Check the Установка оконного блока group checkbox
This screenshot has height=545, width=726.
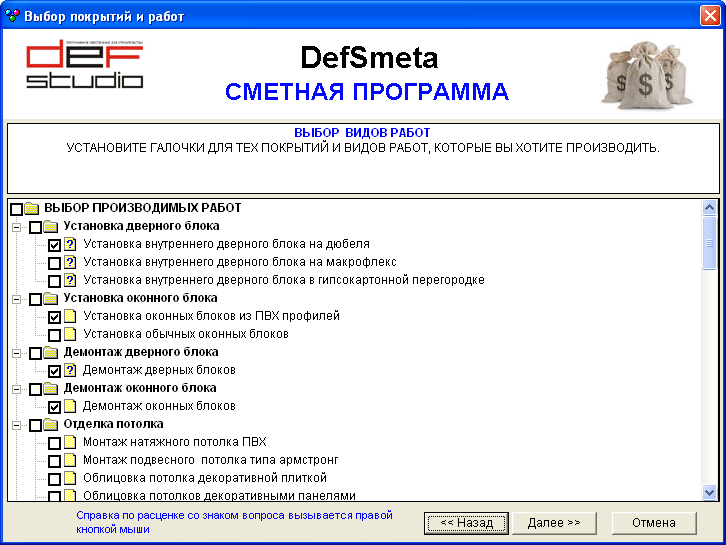pyautogui.click(x=36, y=299)
